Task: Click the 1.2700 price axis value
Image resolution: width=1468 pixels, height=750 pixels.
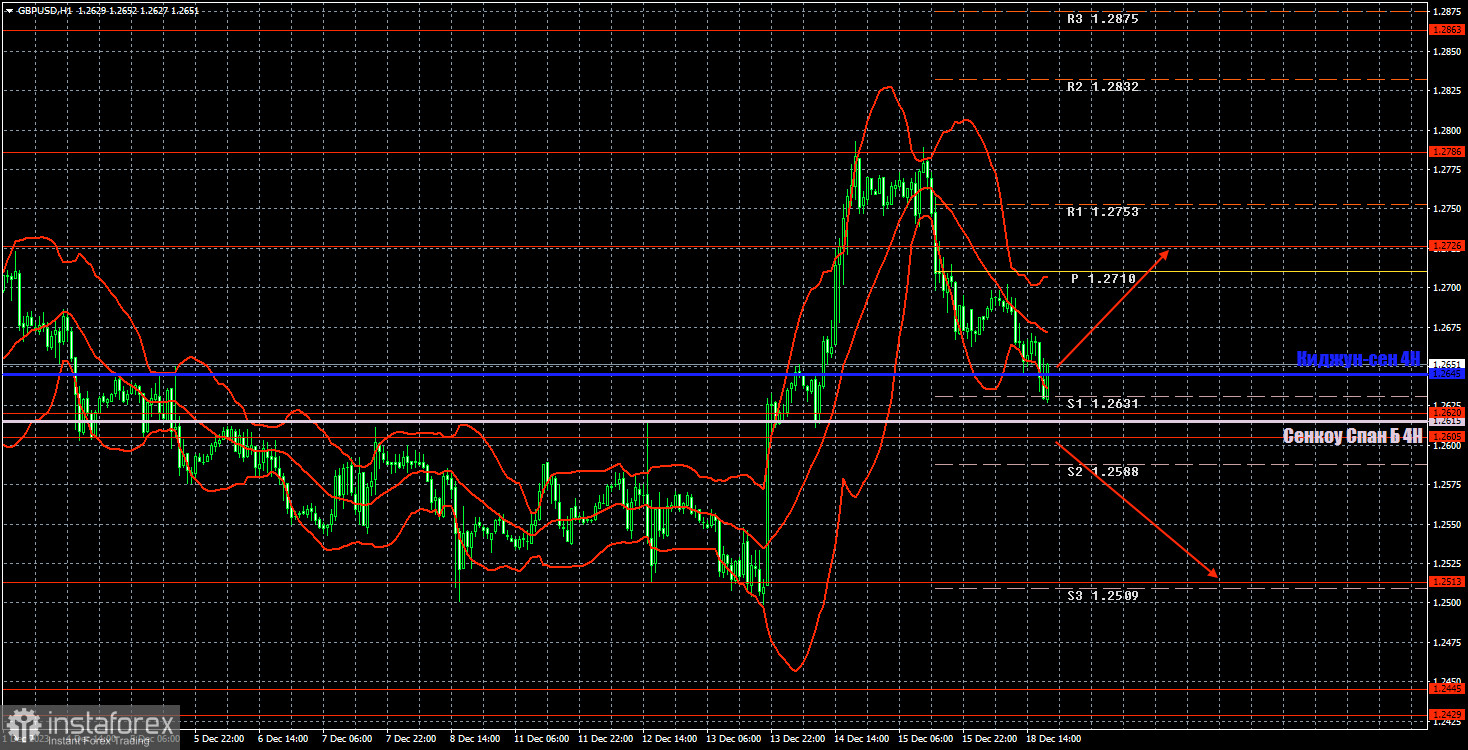Action: [x=1447, y=288]
